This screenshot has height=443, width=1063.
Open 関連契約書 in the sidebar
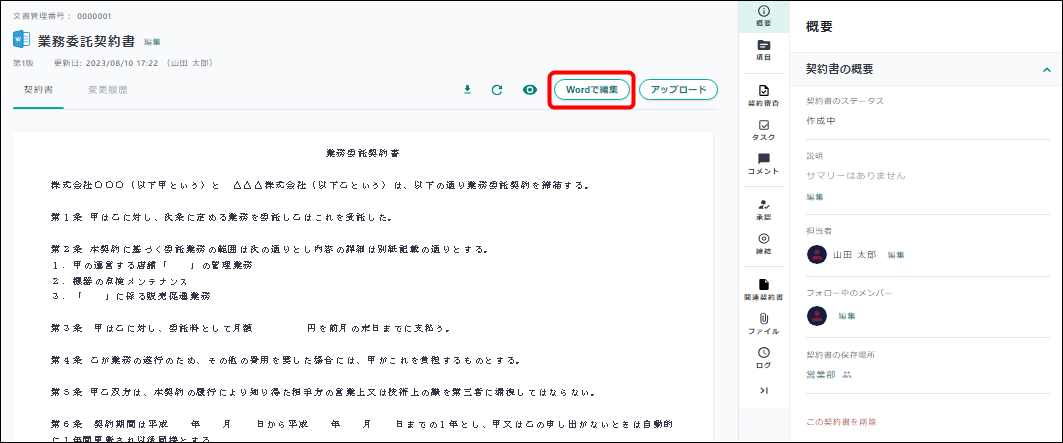(x=764, y=289)
